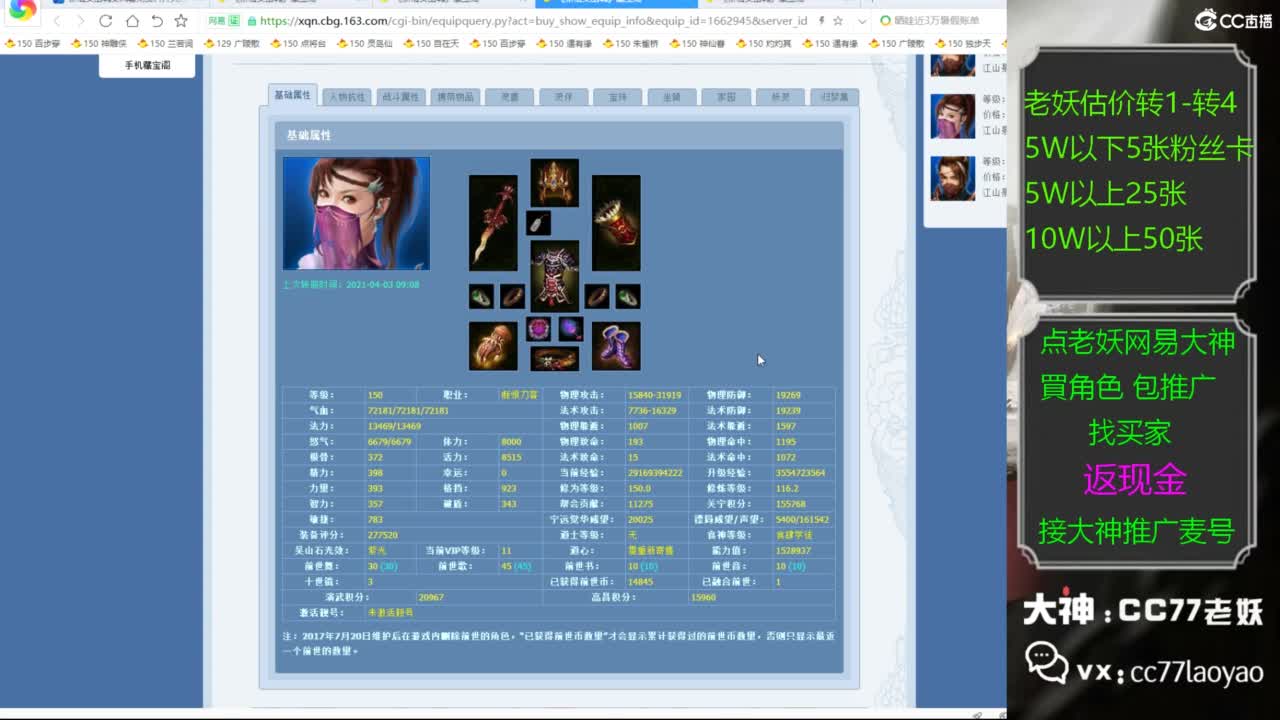
Task: Open the 150 三苦洞 bookmark
Action: (165, 43)
